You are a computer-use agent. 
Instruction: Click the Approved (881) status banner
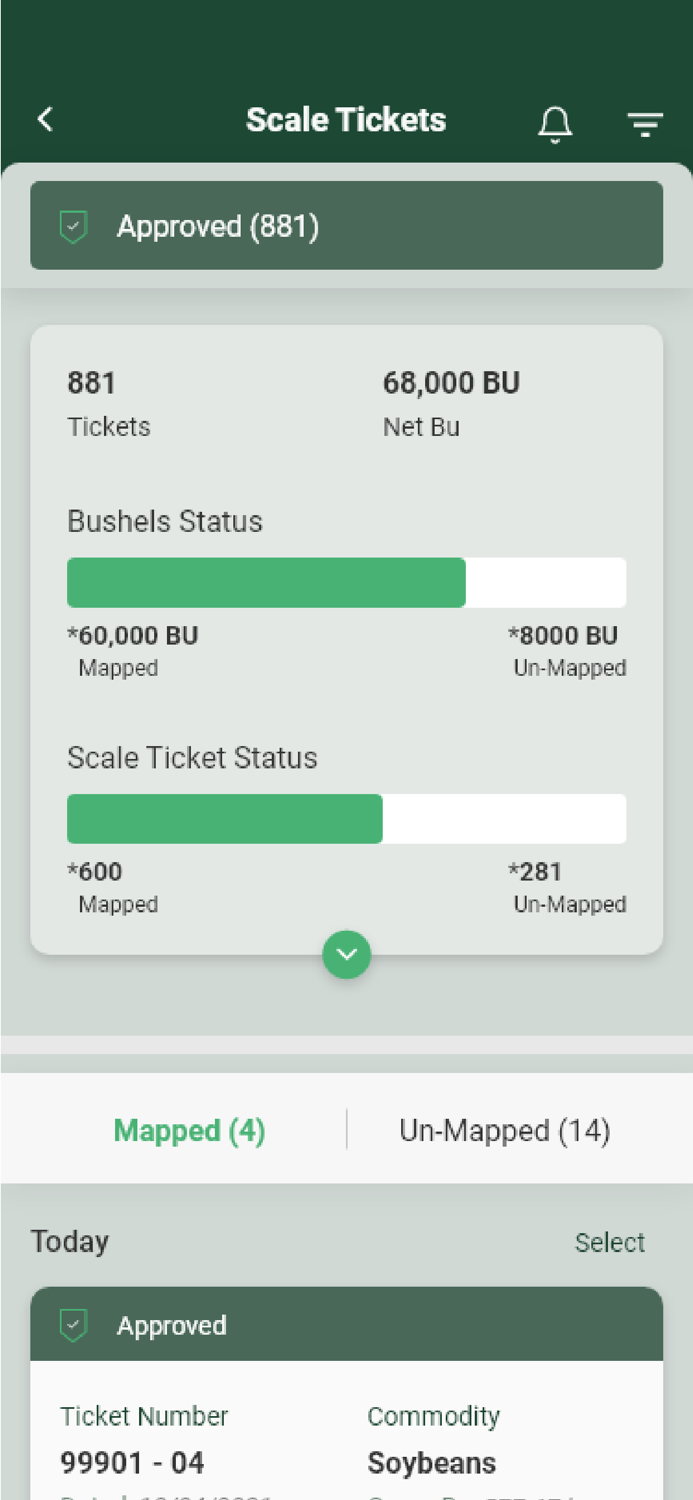[346, 226]
